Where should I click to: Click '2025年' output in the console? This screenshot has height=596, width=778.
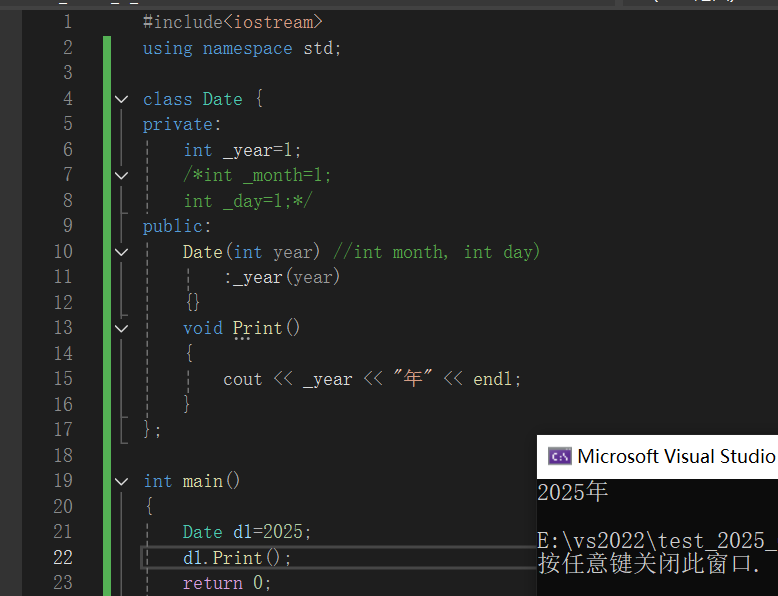coord(573,492)
